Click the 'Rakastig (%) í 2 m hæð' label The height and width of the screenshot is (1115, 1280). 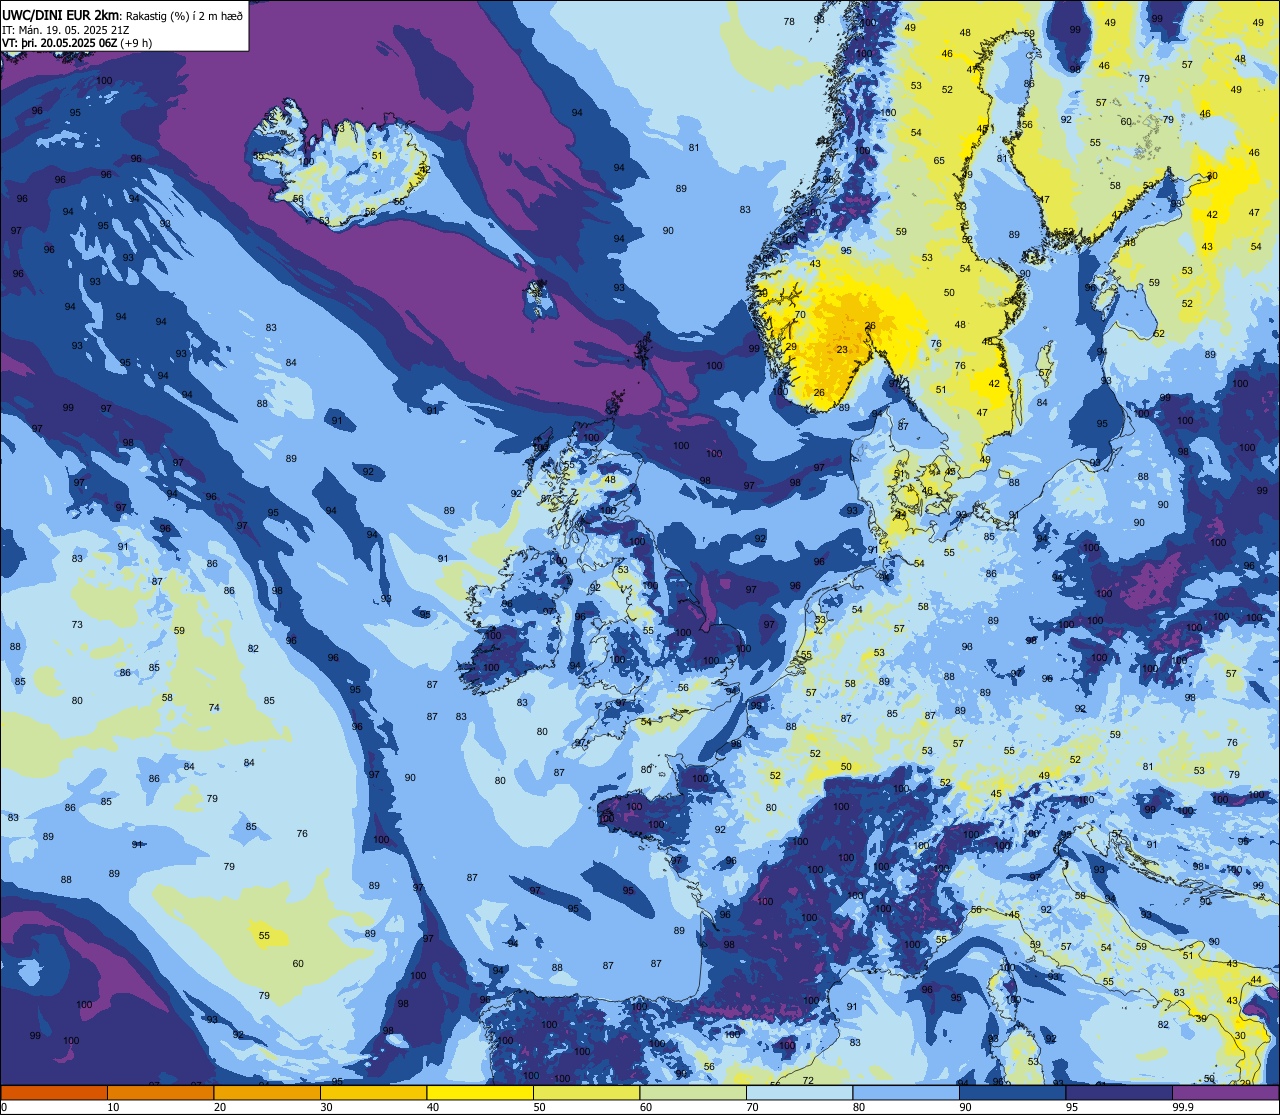[183, 16]
